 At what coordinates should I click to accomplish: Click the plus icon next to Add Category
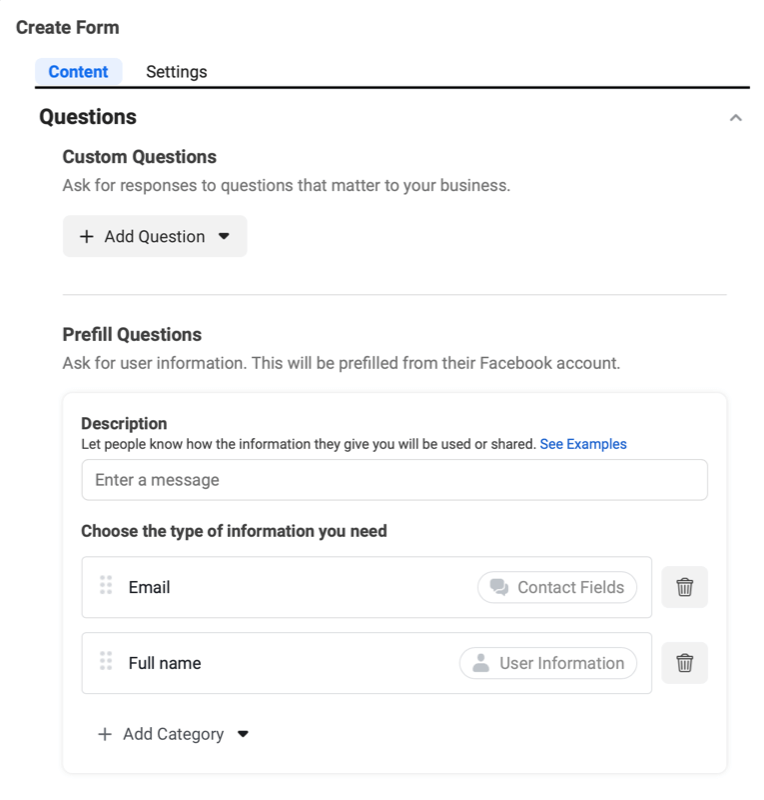105,734
